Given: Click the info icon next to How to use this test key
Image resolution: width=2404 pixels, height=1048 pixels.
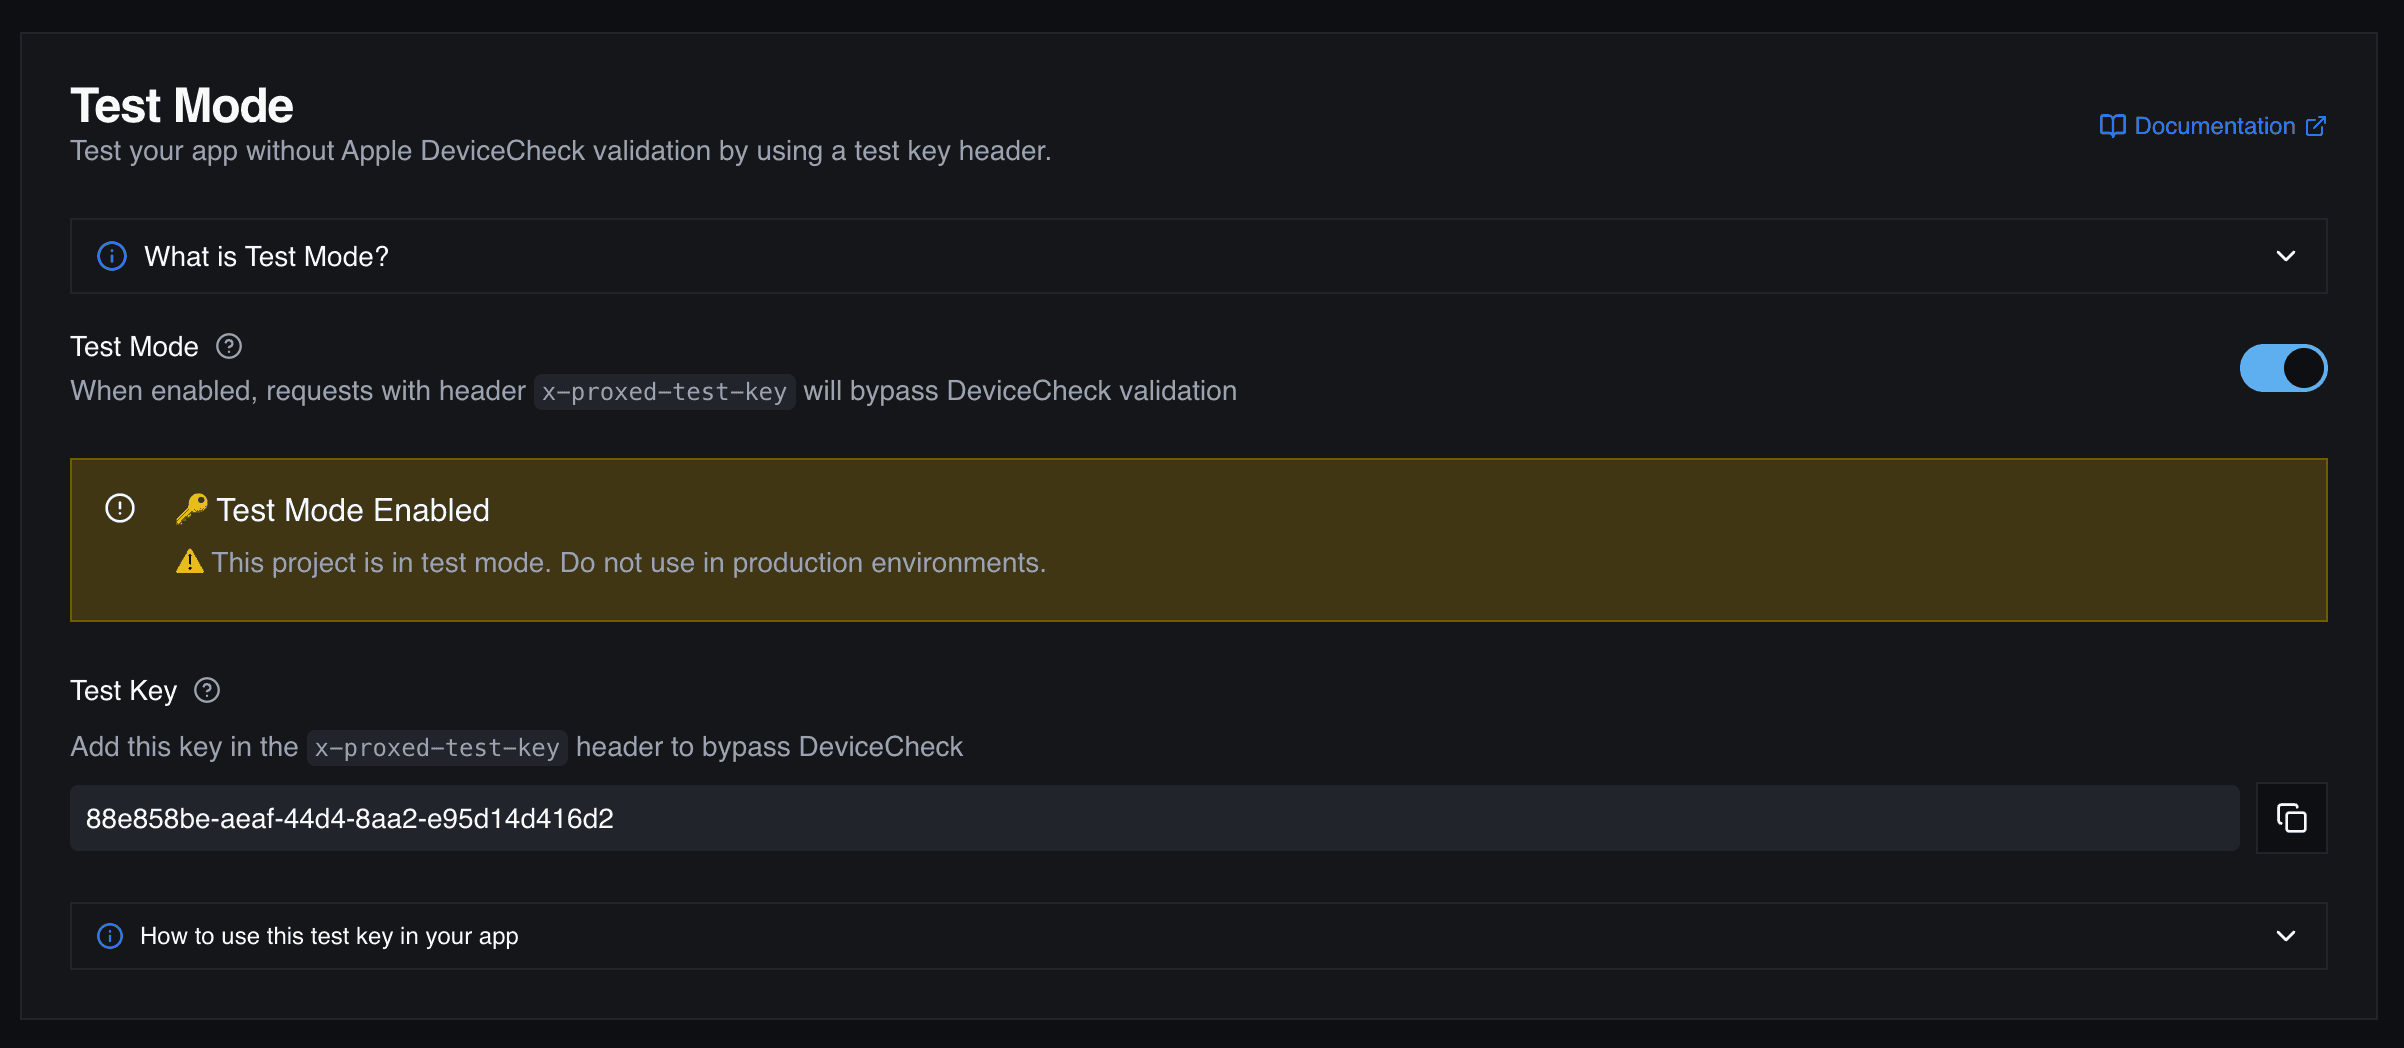Looking at the screenshot, I should [110, 936].
